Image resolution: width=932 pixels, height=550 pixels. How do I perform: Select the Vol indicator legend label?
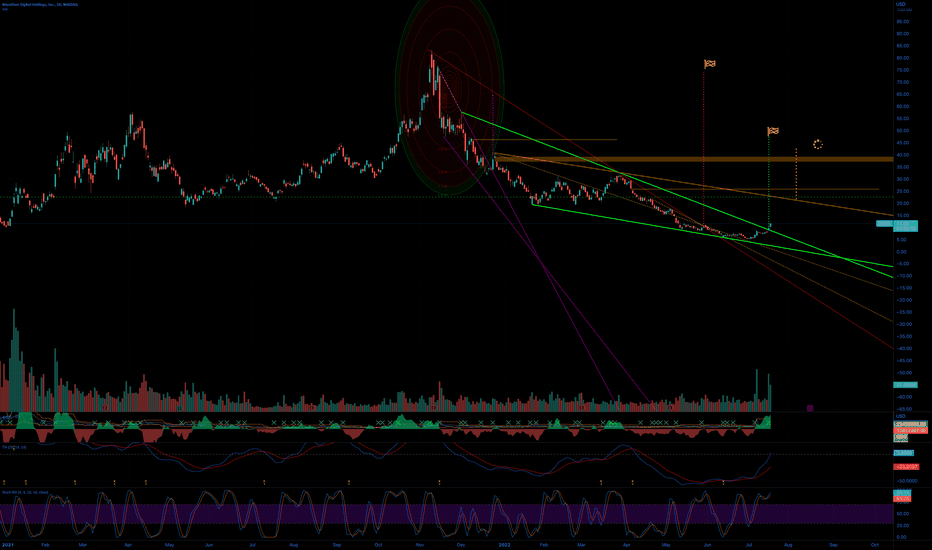5,9
